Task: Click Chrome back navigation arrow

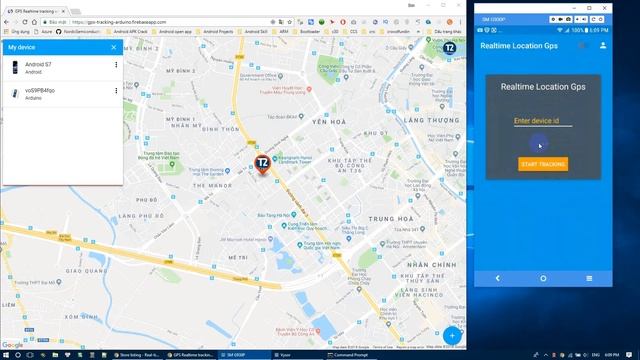Action: [x=6, y=22]
